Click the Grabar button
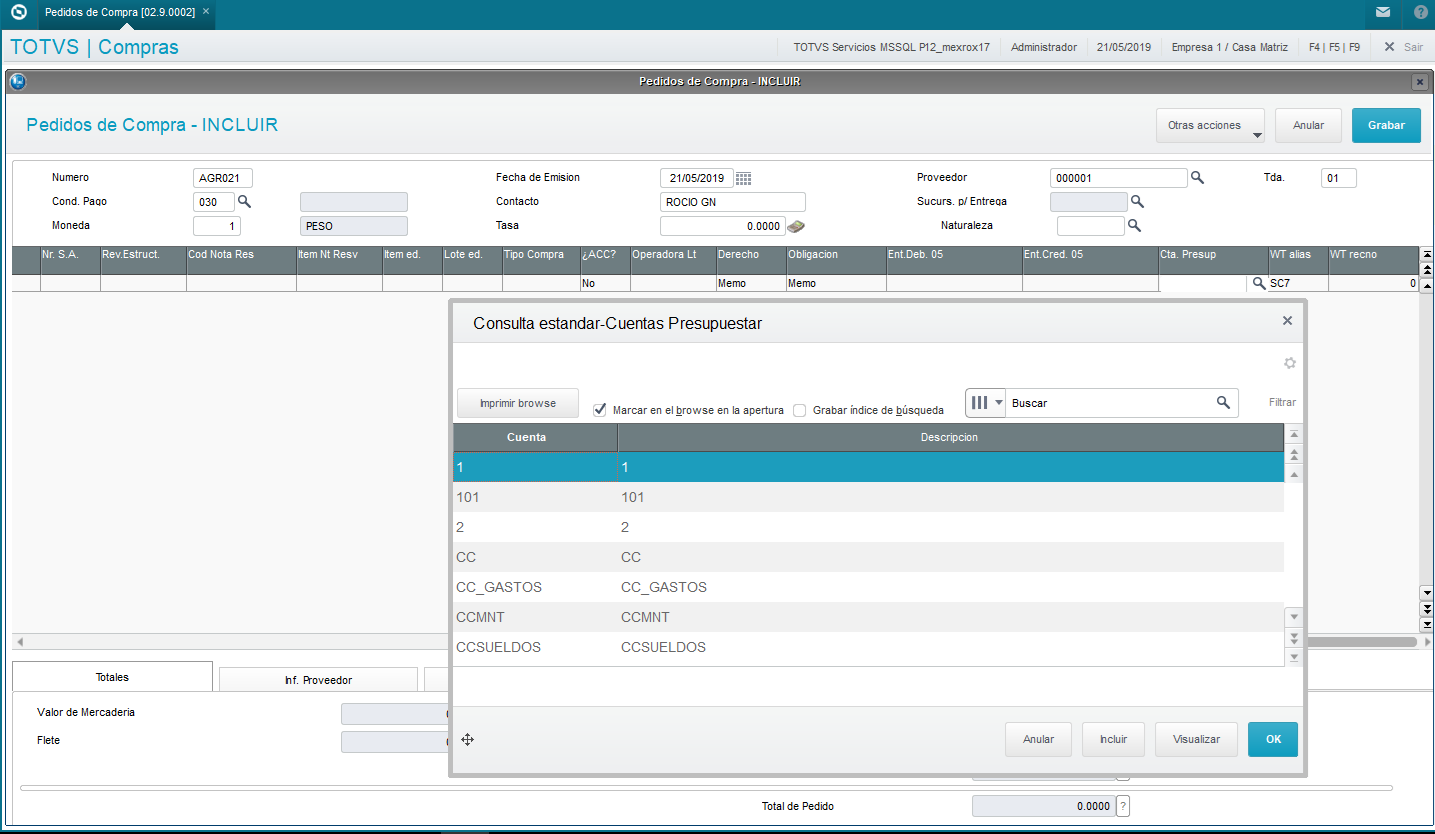 (1386, 126)
